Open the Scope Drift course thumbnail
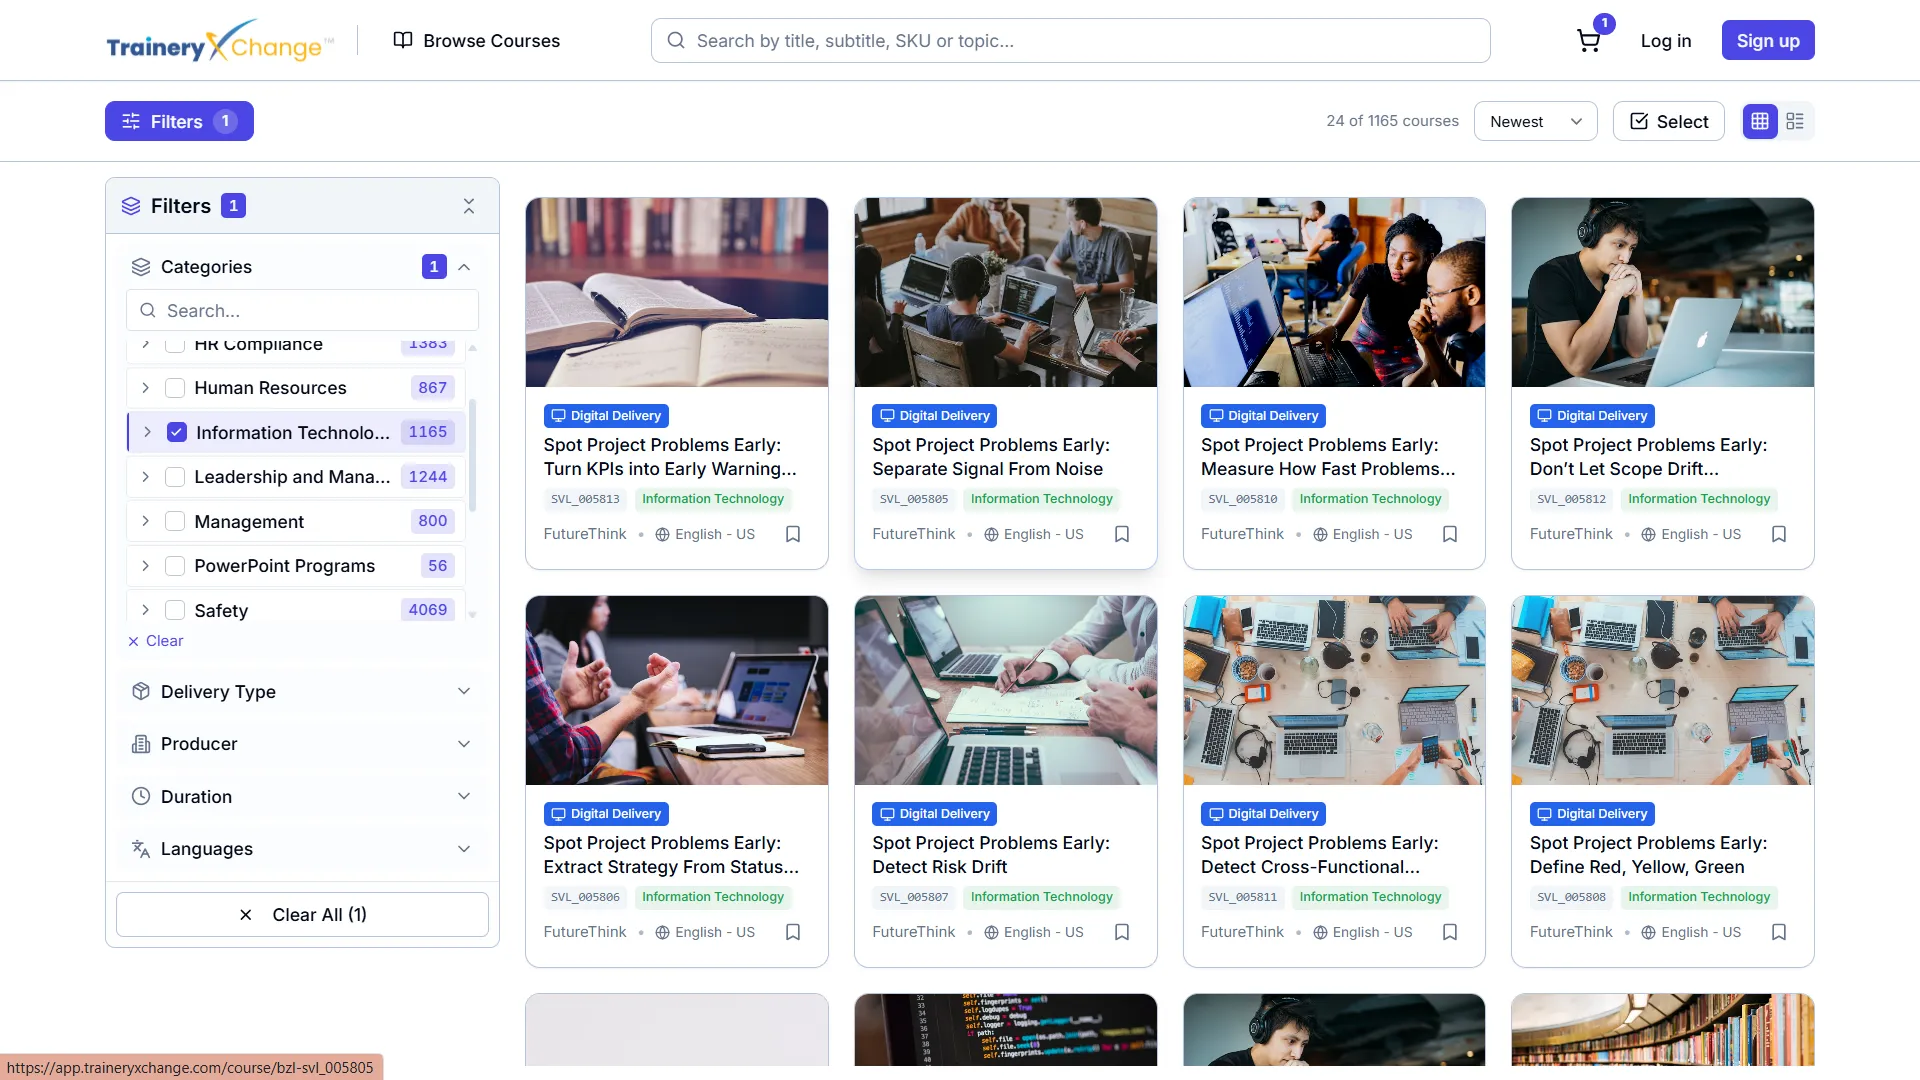Screen dimensions: 1920x1080 (1663, 292)
